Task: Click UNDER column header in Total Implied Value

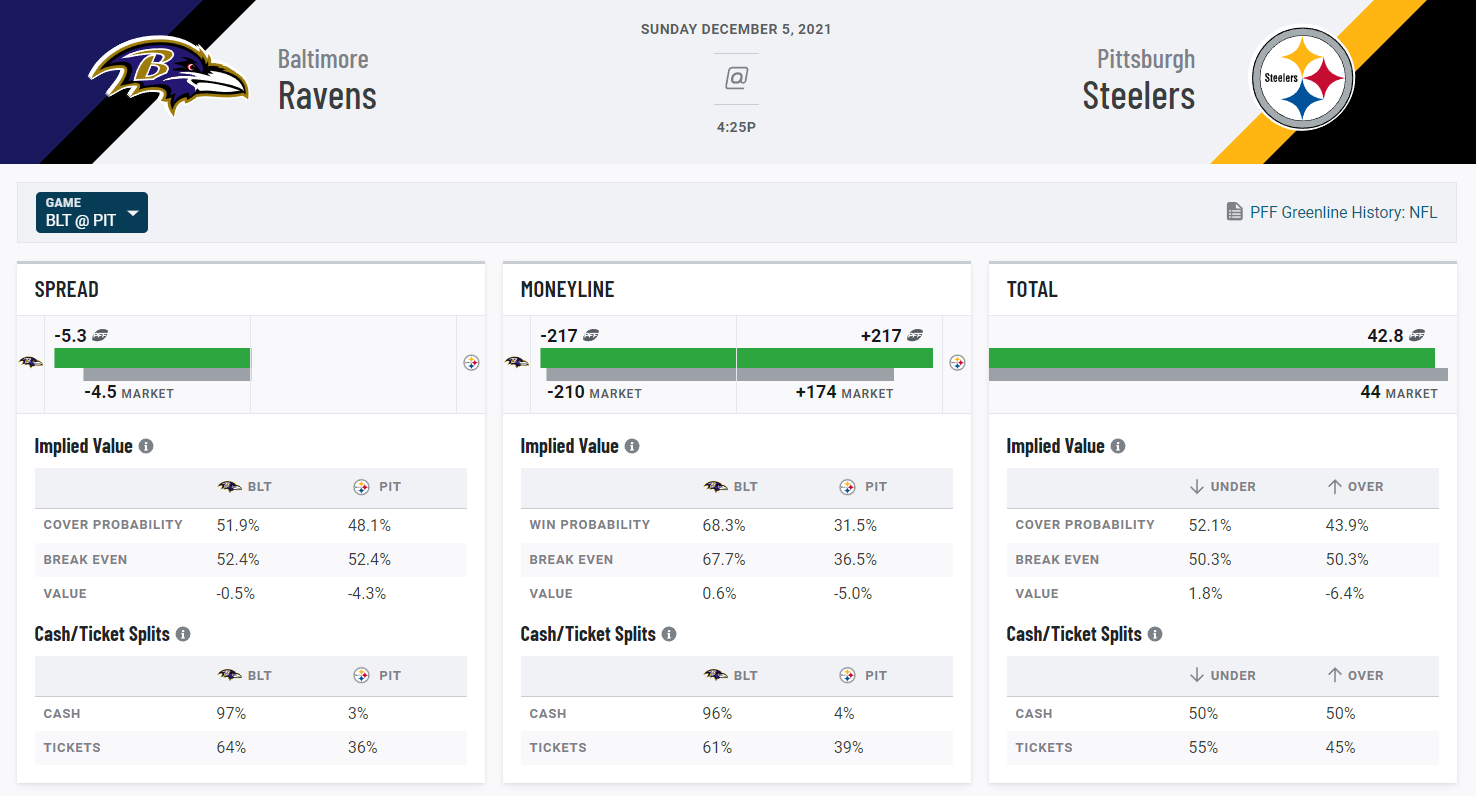Action: [1222, 487]
